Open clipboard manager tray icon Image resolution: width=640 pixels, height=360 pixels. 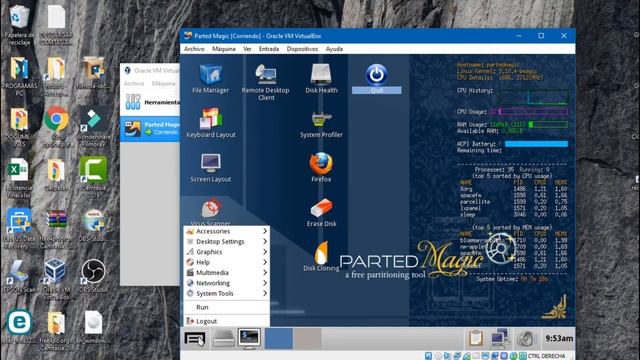coord(476,338)
